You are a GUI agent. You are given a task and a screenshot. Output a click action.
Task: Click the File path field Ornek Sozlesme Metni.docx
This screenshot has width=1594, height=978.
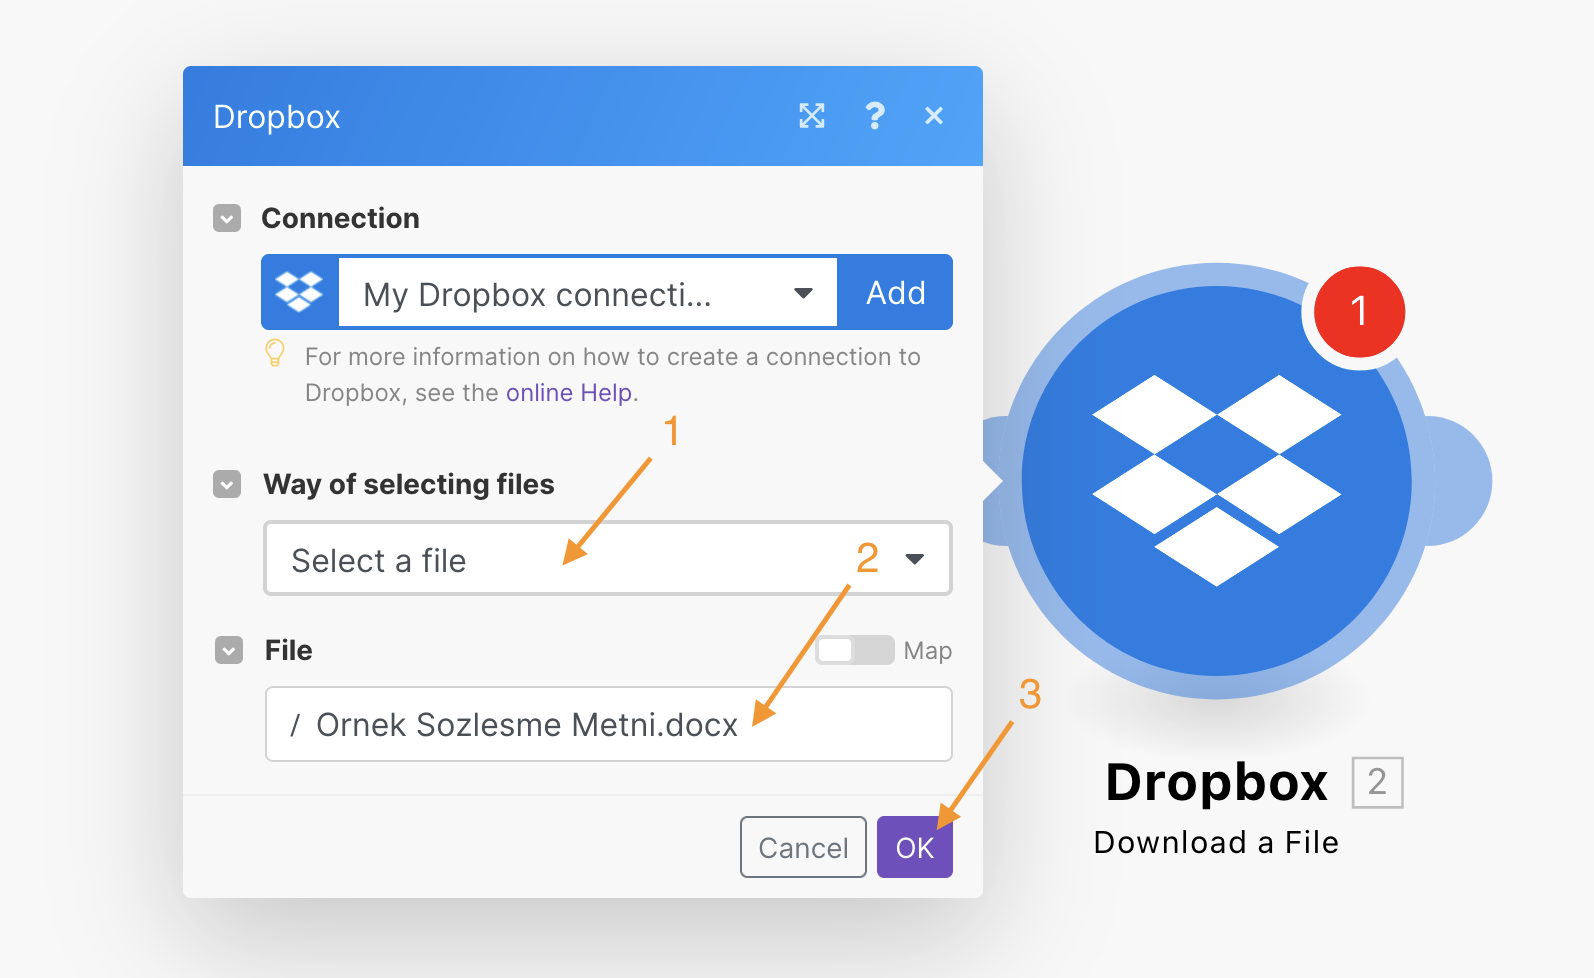coord(609,724)
